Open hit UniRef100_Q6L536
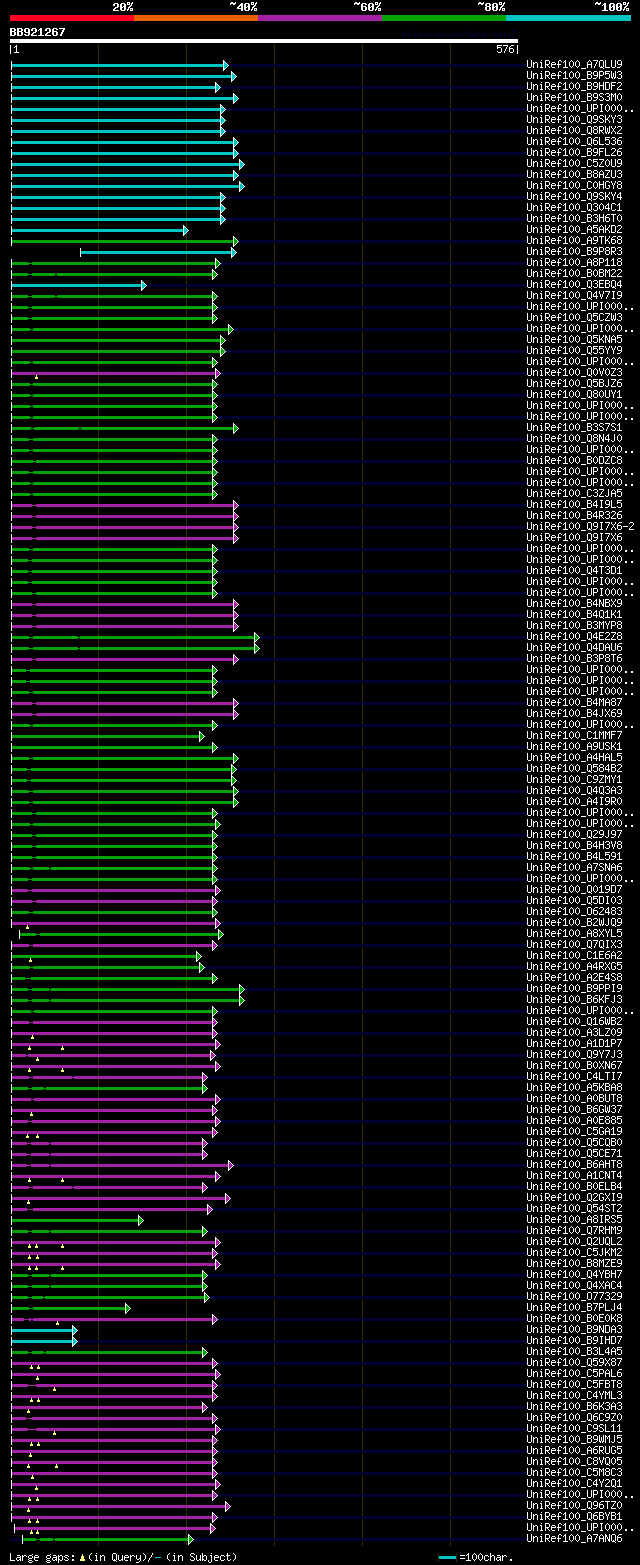The height and width of the screenshot is (1565, 640). [x=574, y=141]
